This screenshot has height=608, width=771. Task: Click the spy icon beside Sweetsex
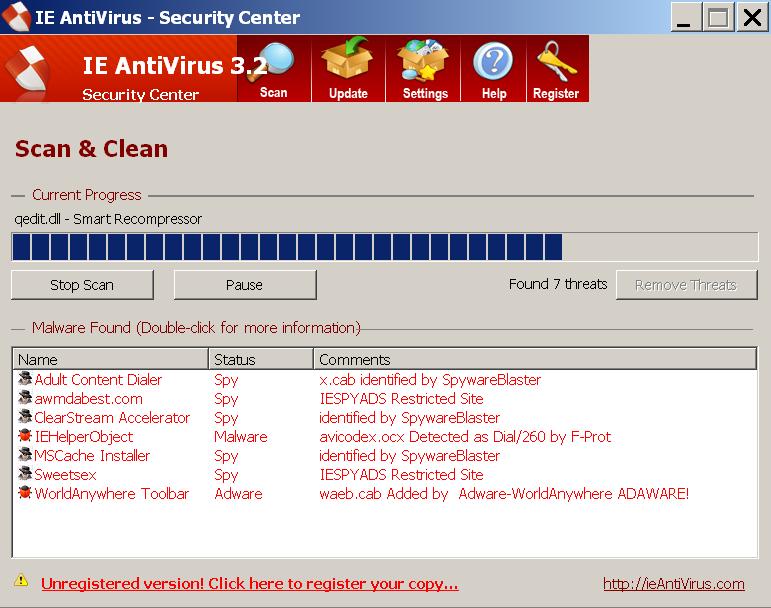tap(25, 474)
